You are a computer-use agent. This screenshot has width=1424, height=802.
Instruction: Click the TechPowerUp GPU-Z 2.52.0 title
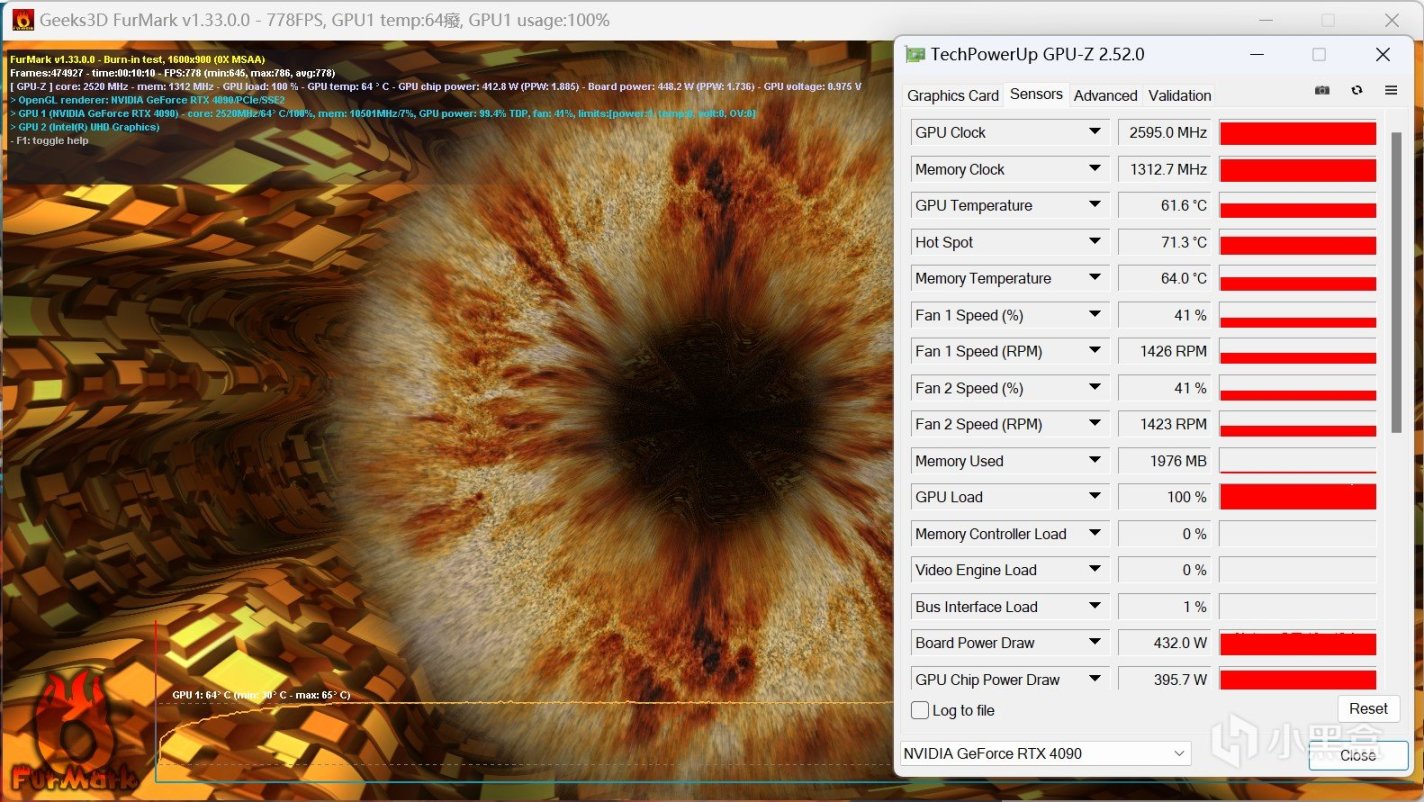[x=1037, y=54]
